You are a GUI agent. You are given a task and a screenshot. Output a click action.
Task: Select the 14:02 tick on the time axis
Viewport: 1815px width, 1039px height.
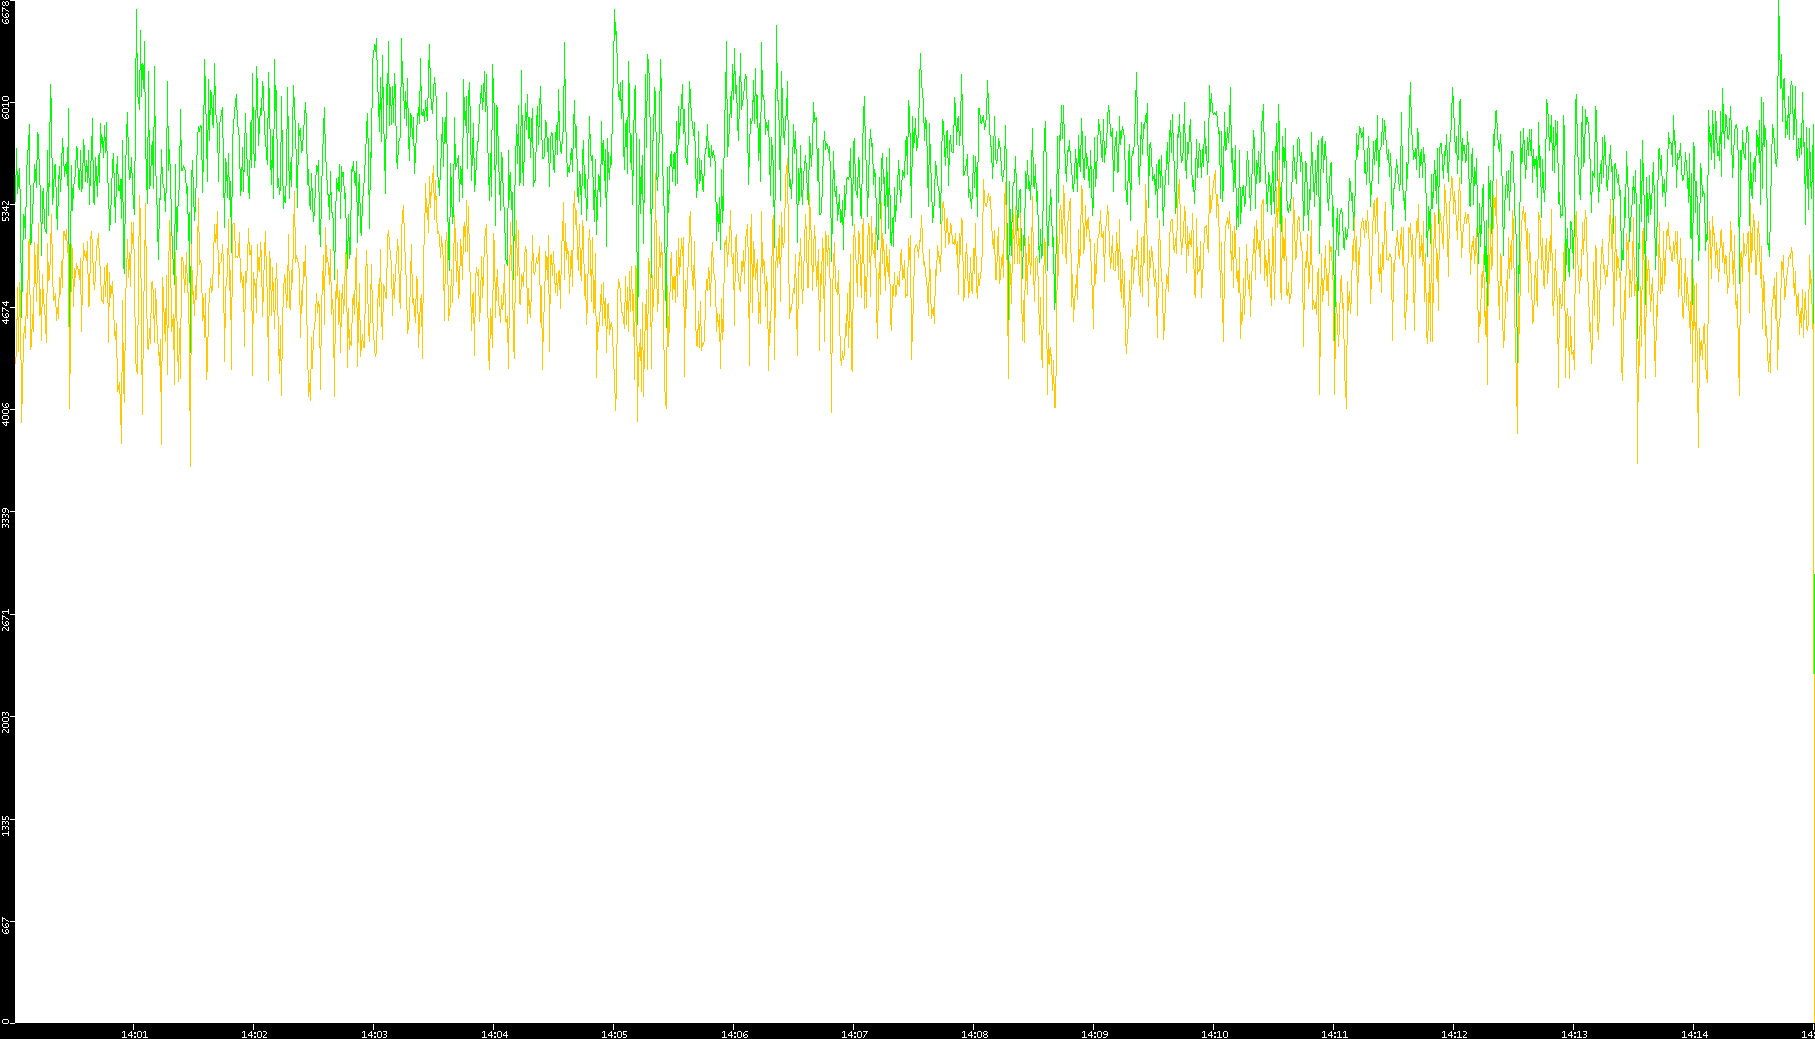click(254, 1034)
